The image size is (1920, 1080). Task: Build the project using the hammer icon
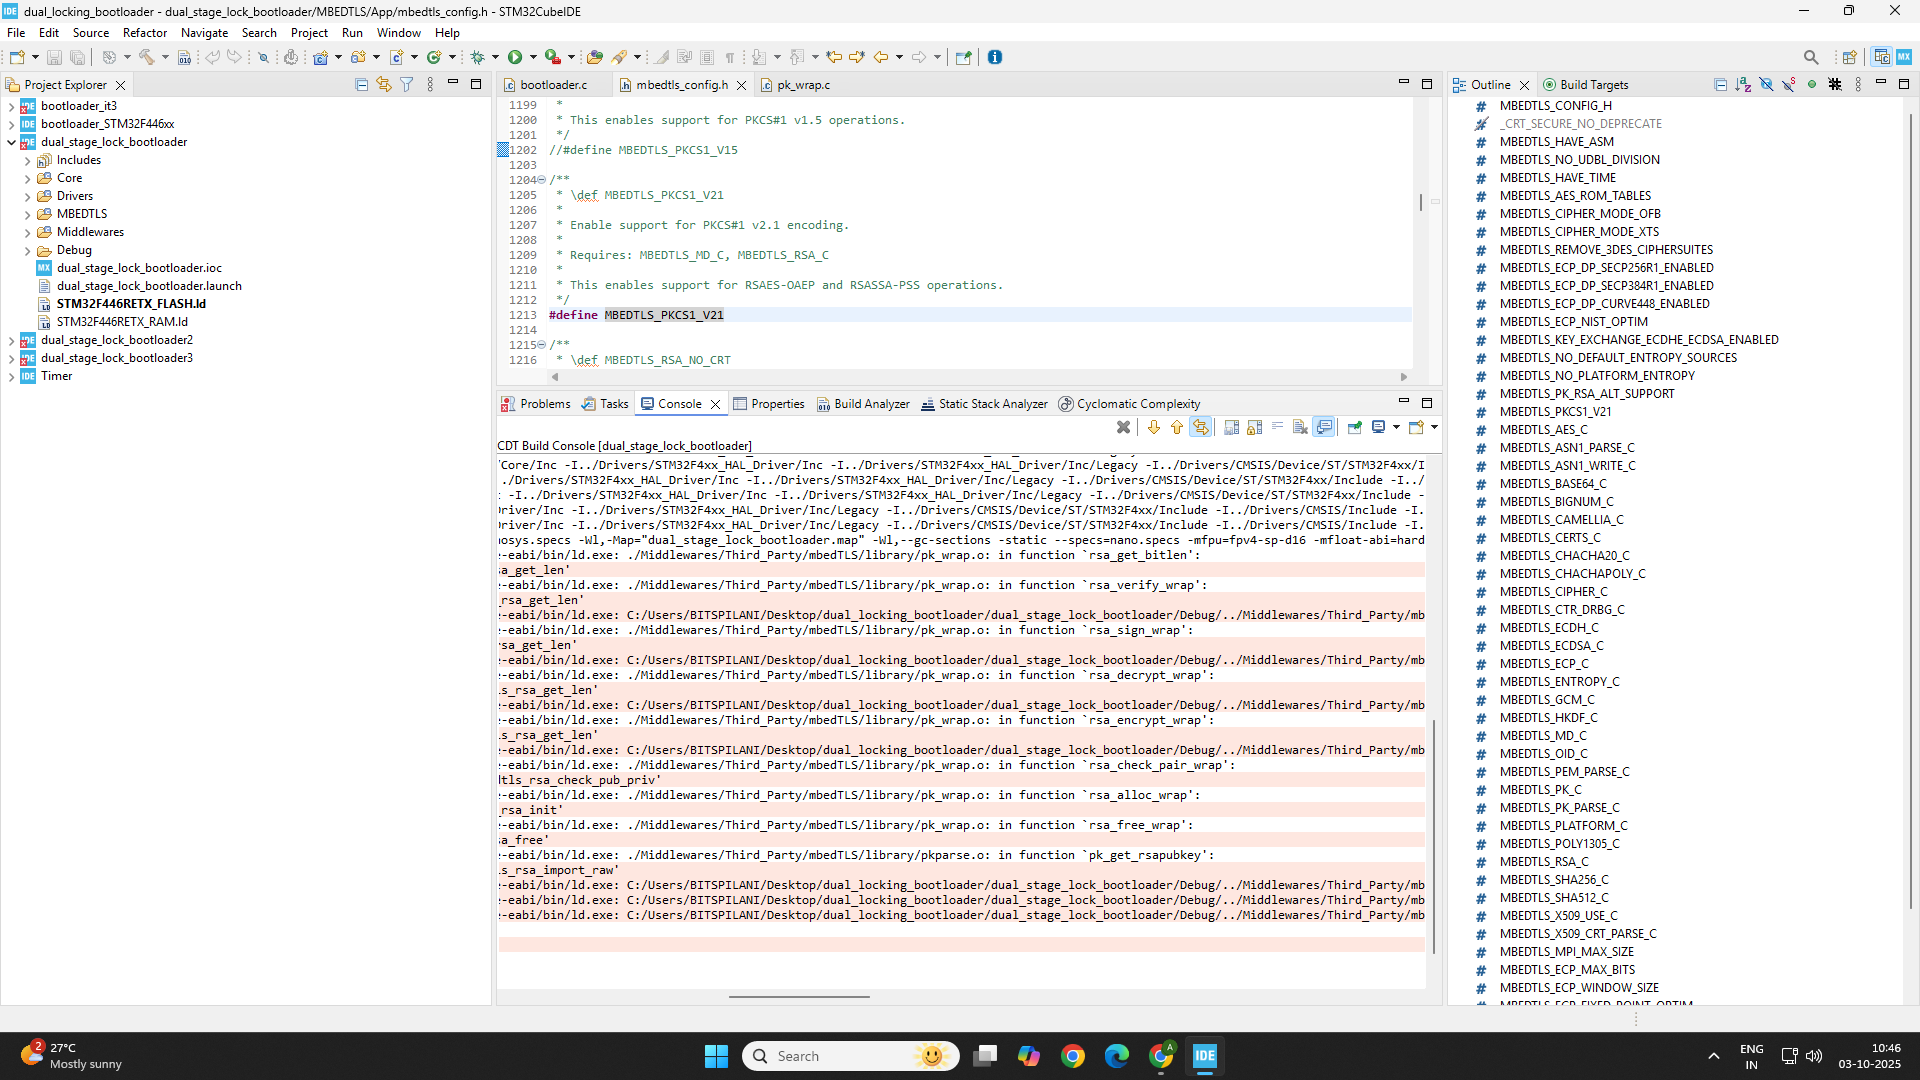[x=148, y=57]
